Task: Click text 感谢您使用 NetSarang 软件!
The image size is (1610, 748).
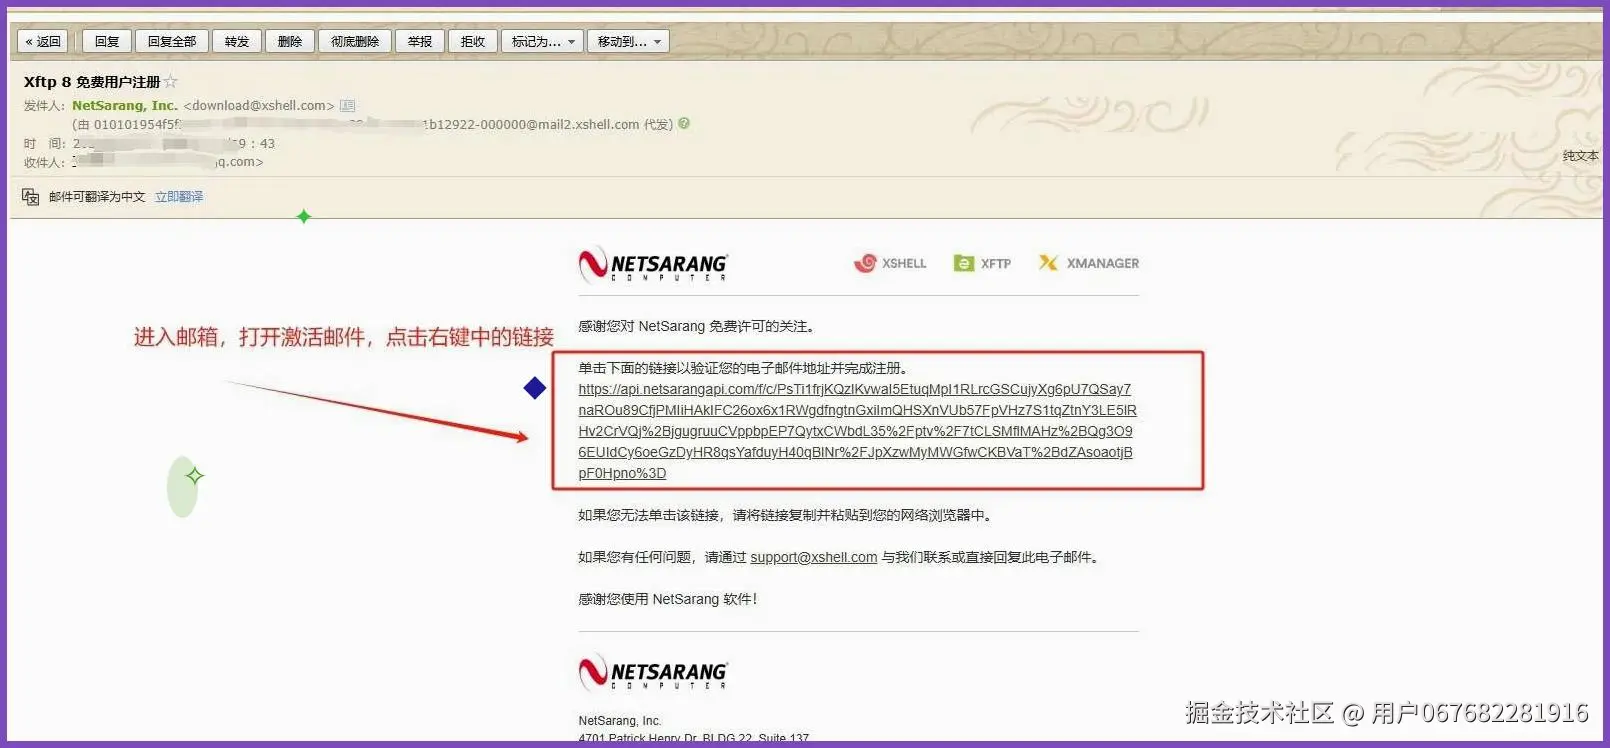Action: pos(667,599)
